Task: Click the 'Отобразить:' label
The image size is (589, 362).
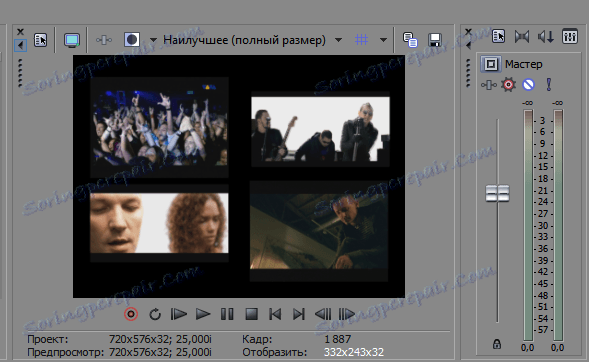Action: pyautogui.click(x=275, y=352)
